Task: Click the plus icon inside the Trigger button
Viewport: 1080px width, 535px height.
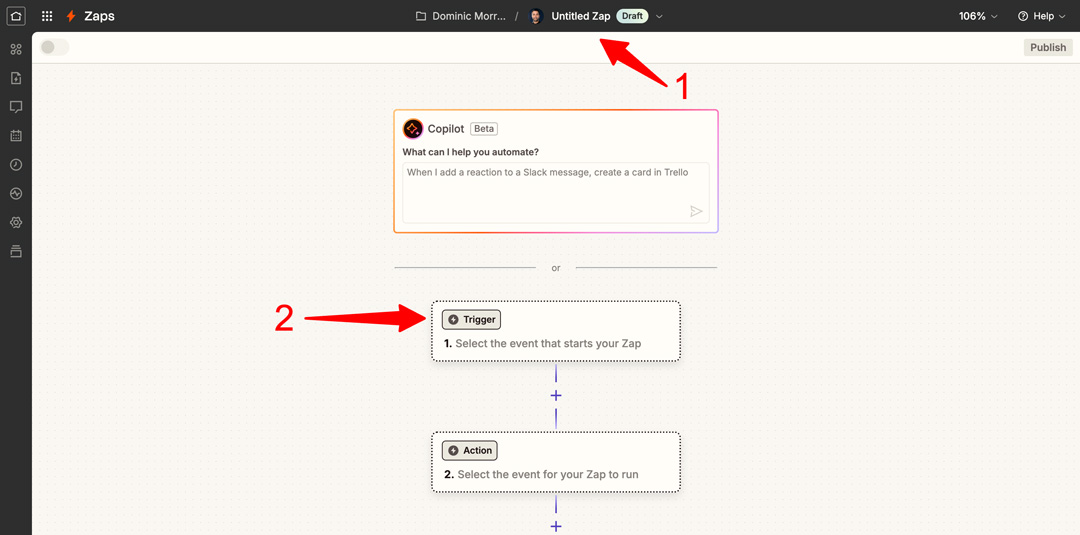Action: click(x=453, y=319)
